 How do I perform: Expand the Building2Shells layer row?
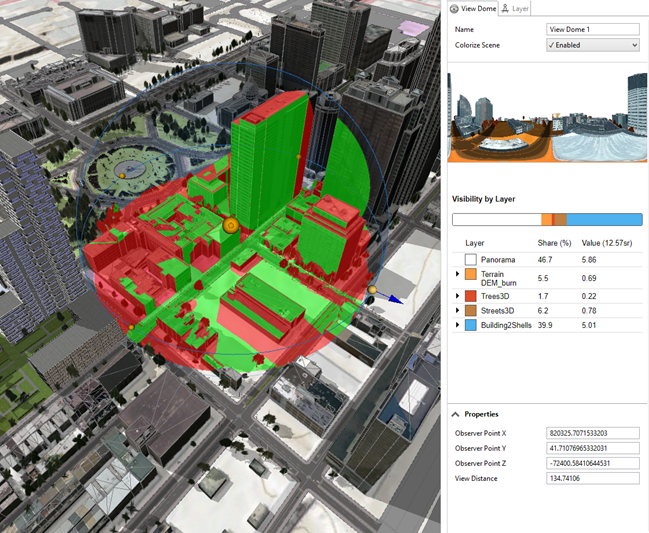click(x=458, y=325)
